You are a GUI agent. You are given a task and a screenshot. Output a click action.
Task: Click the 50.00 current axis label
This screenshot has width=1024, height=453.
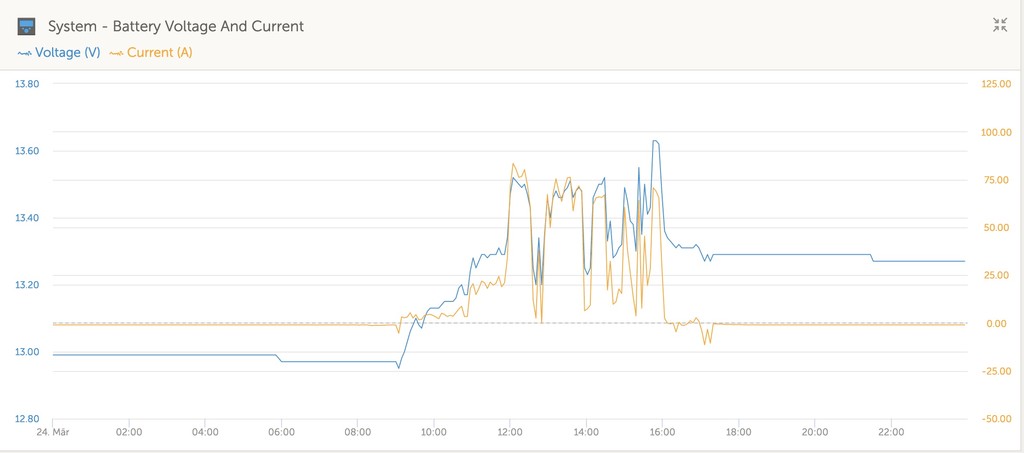[997, 228]
